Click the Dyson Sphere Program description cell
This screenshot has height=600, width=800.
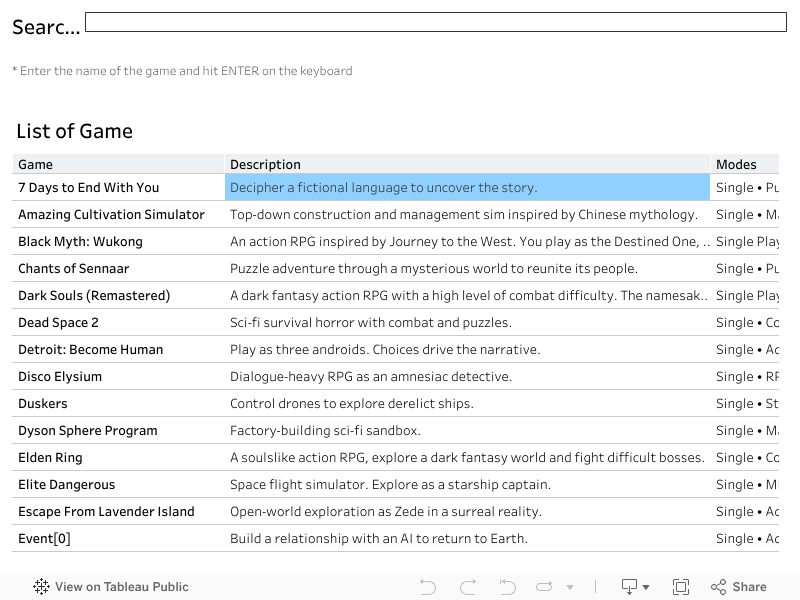tap(325, 430)
